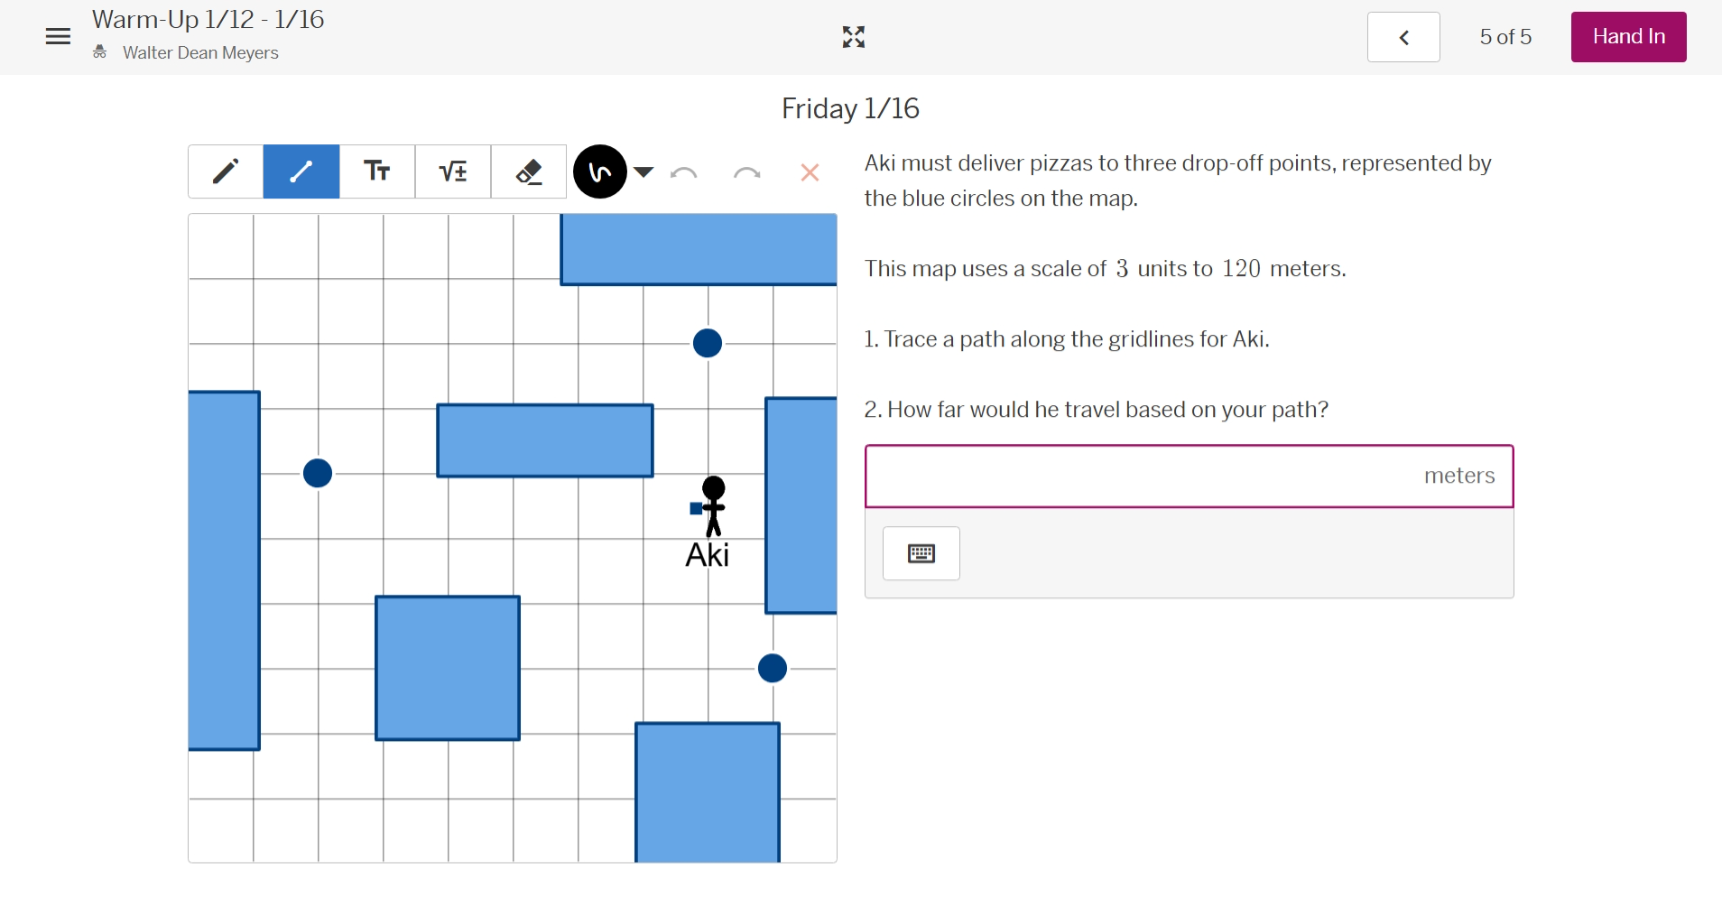Open the math keyboard
The height and width of the screenshot is (912, 1722).
point(921,553)
